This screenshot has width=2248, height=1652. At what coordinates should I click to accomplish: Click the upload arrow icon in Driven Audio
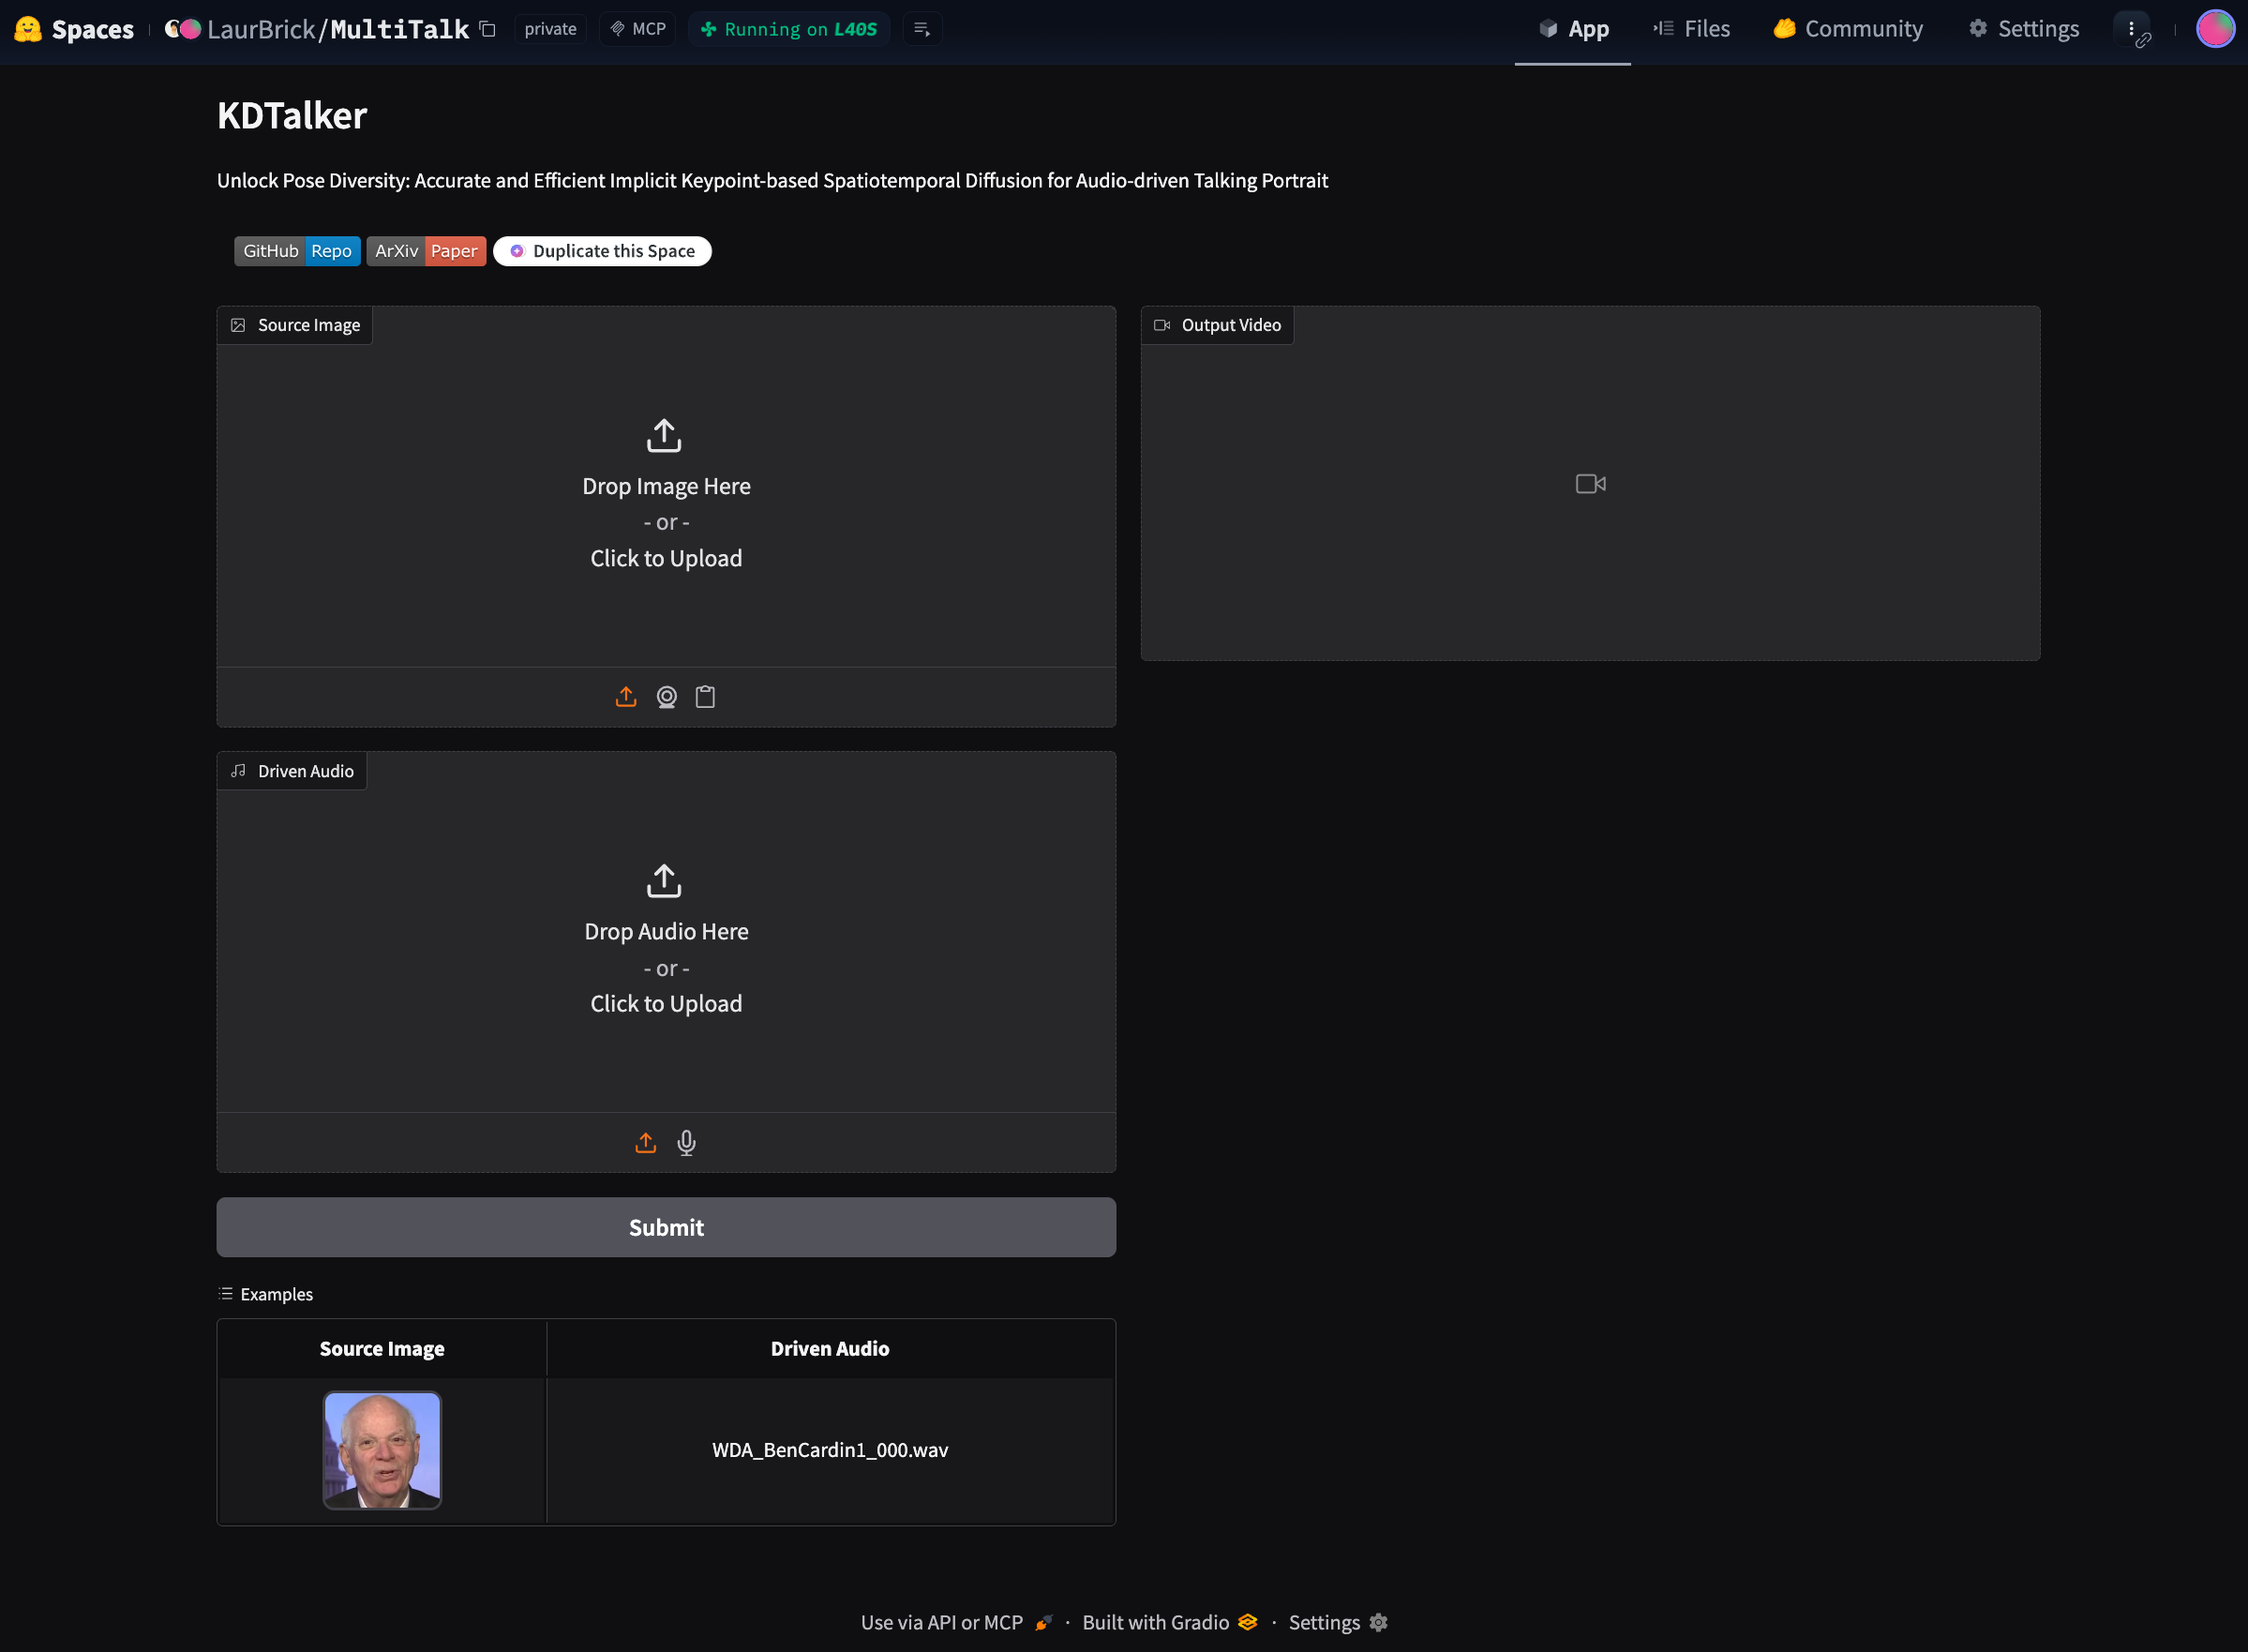click(x=664, y=881)
